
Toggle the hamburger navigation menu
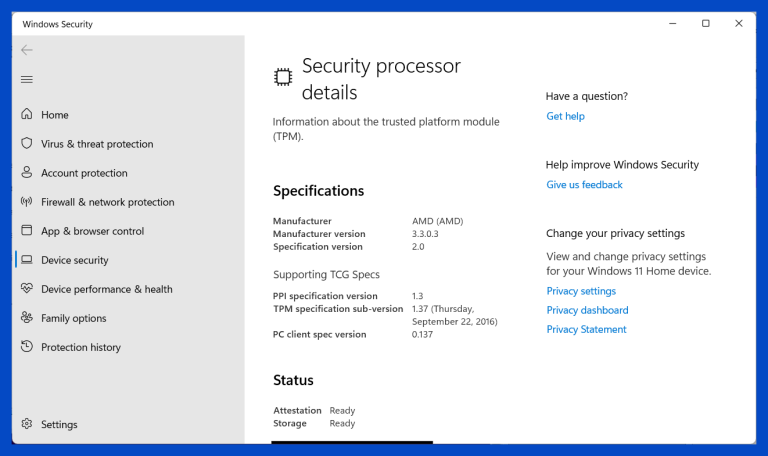(27, 79)
